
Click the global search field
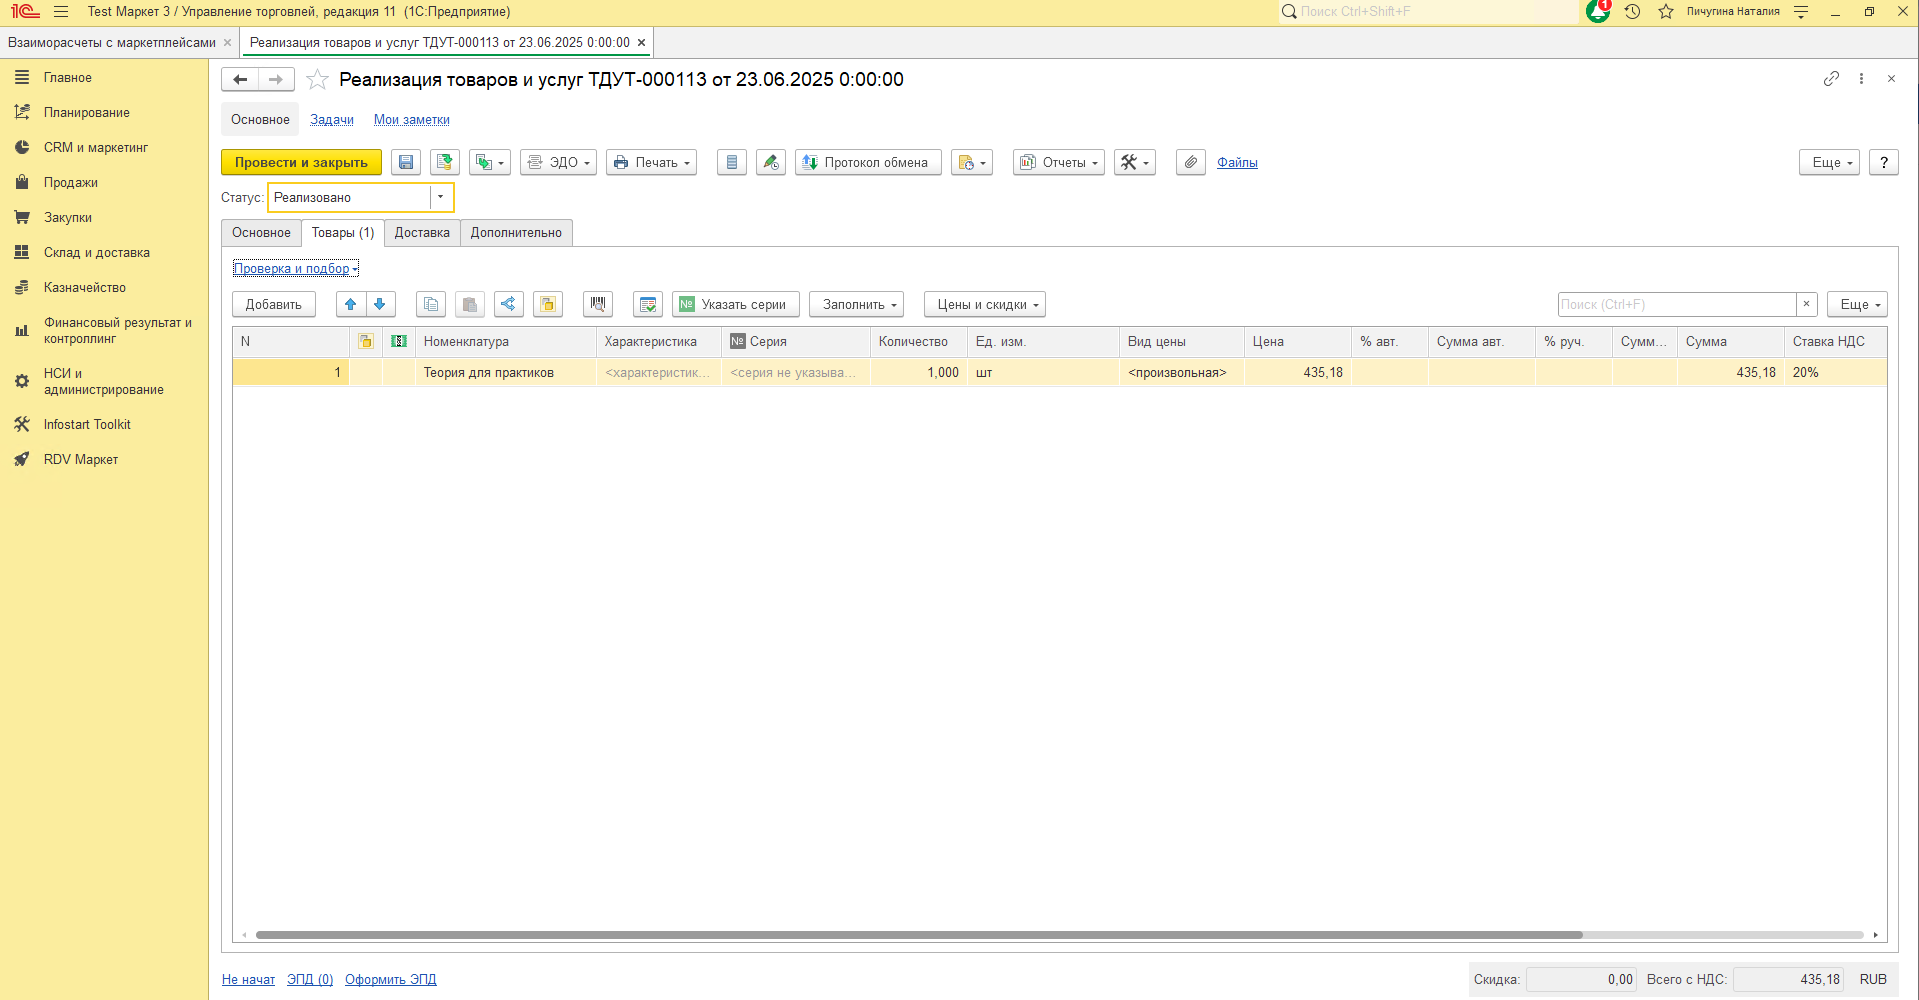1429,11
